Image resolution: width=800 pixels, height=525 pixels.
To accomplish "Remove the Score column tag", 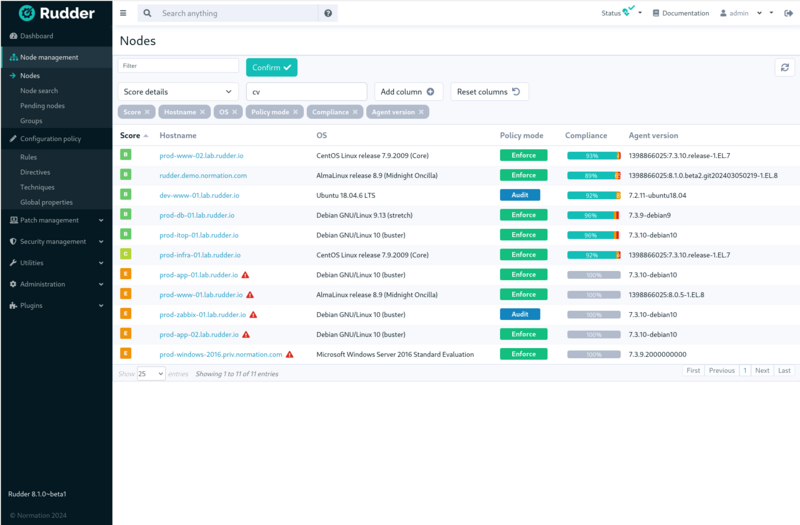I will [147, 112].
